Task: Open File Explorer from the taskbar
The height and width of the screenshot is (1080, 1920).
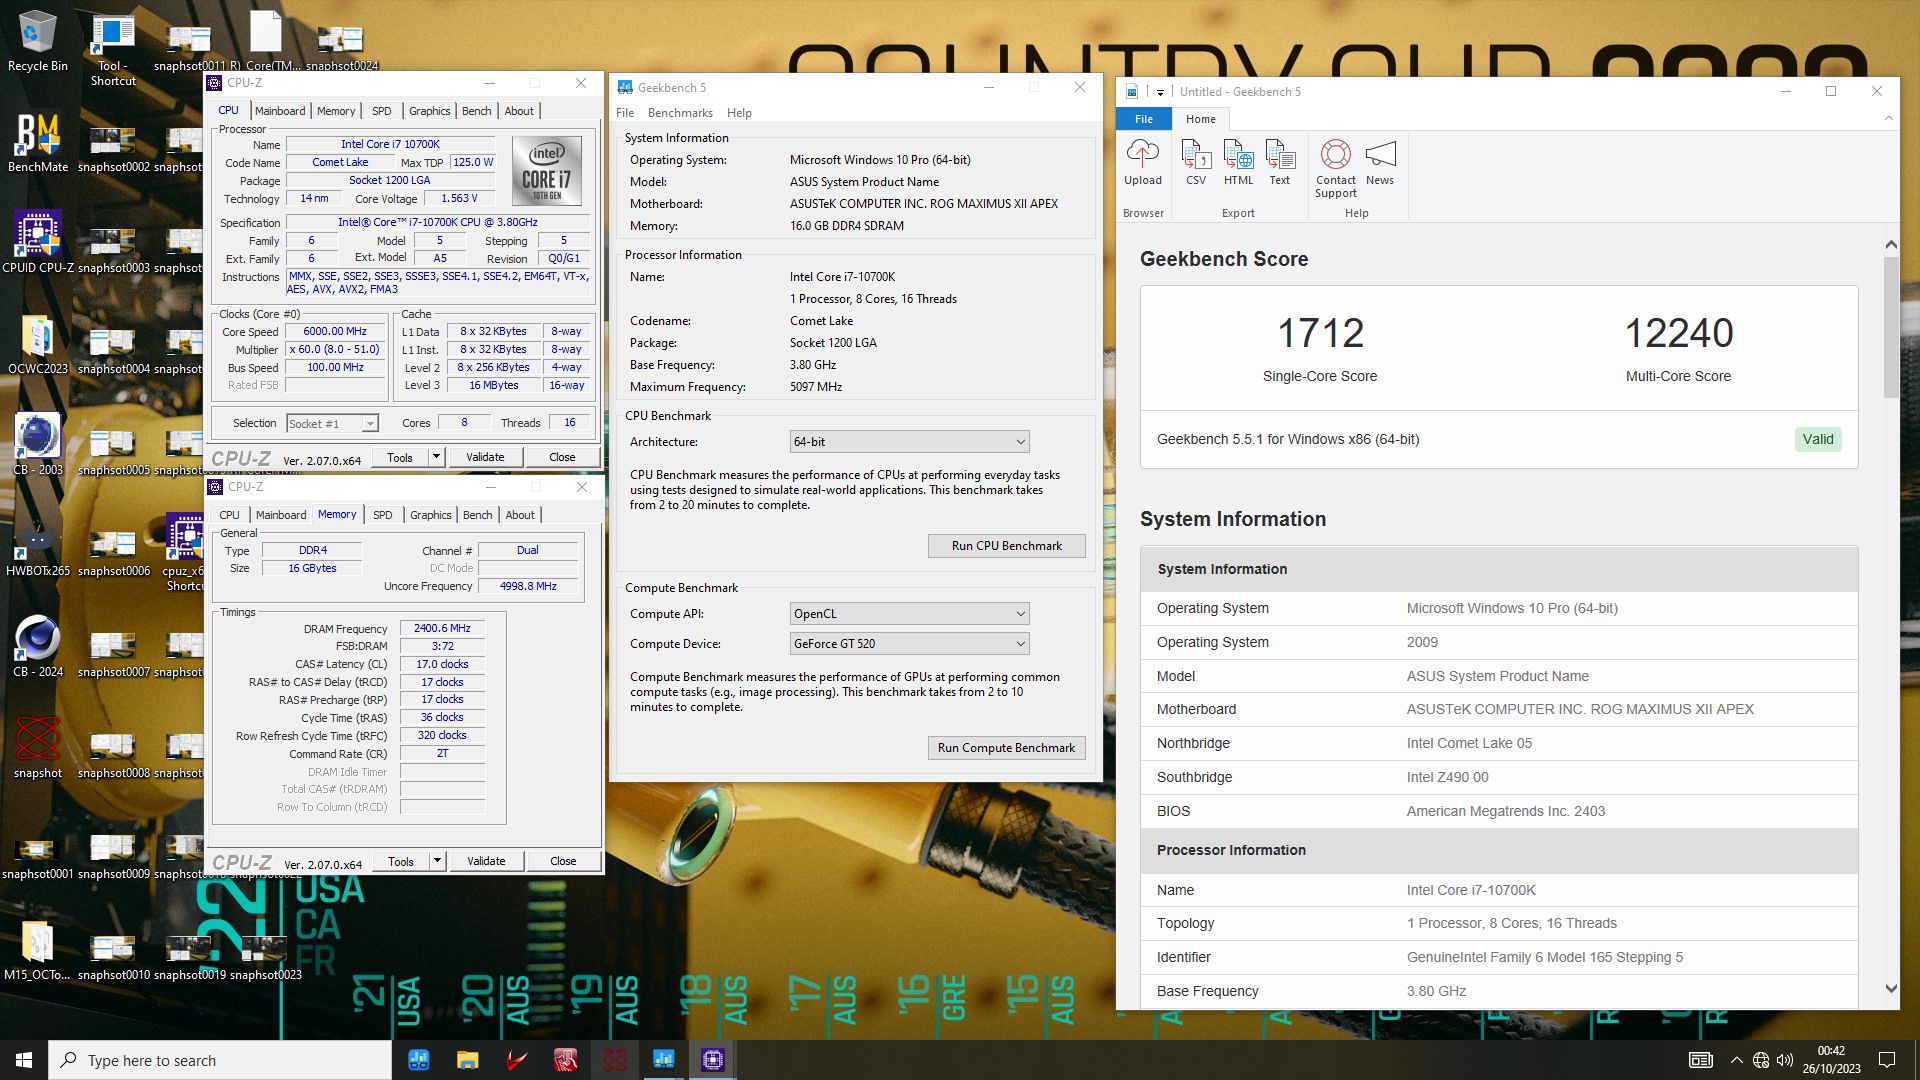Action: (x=467, y=1060)
